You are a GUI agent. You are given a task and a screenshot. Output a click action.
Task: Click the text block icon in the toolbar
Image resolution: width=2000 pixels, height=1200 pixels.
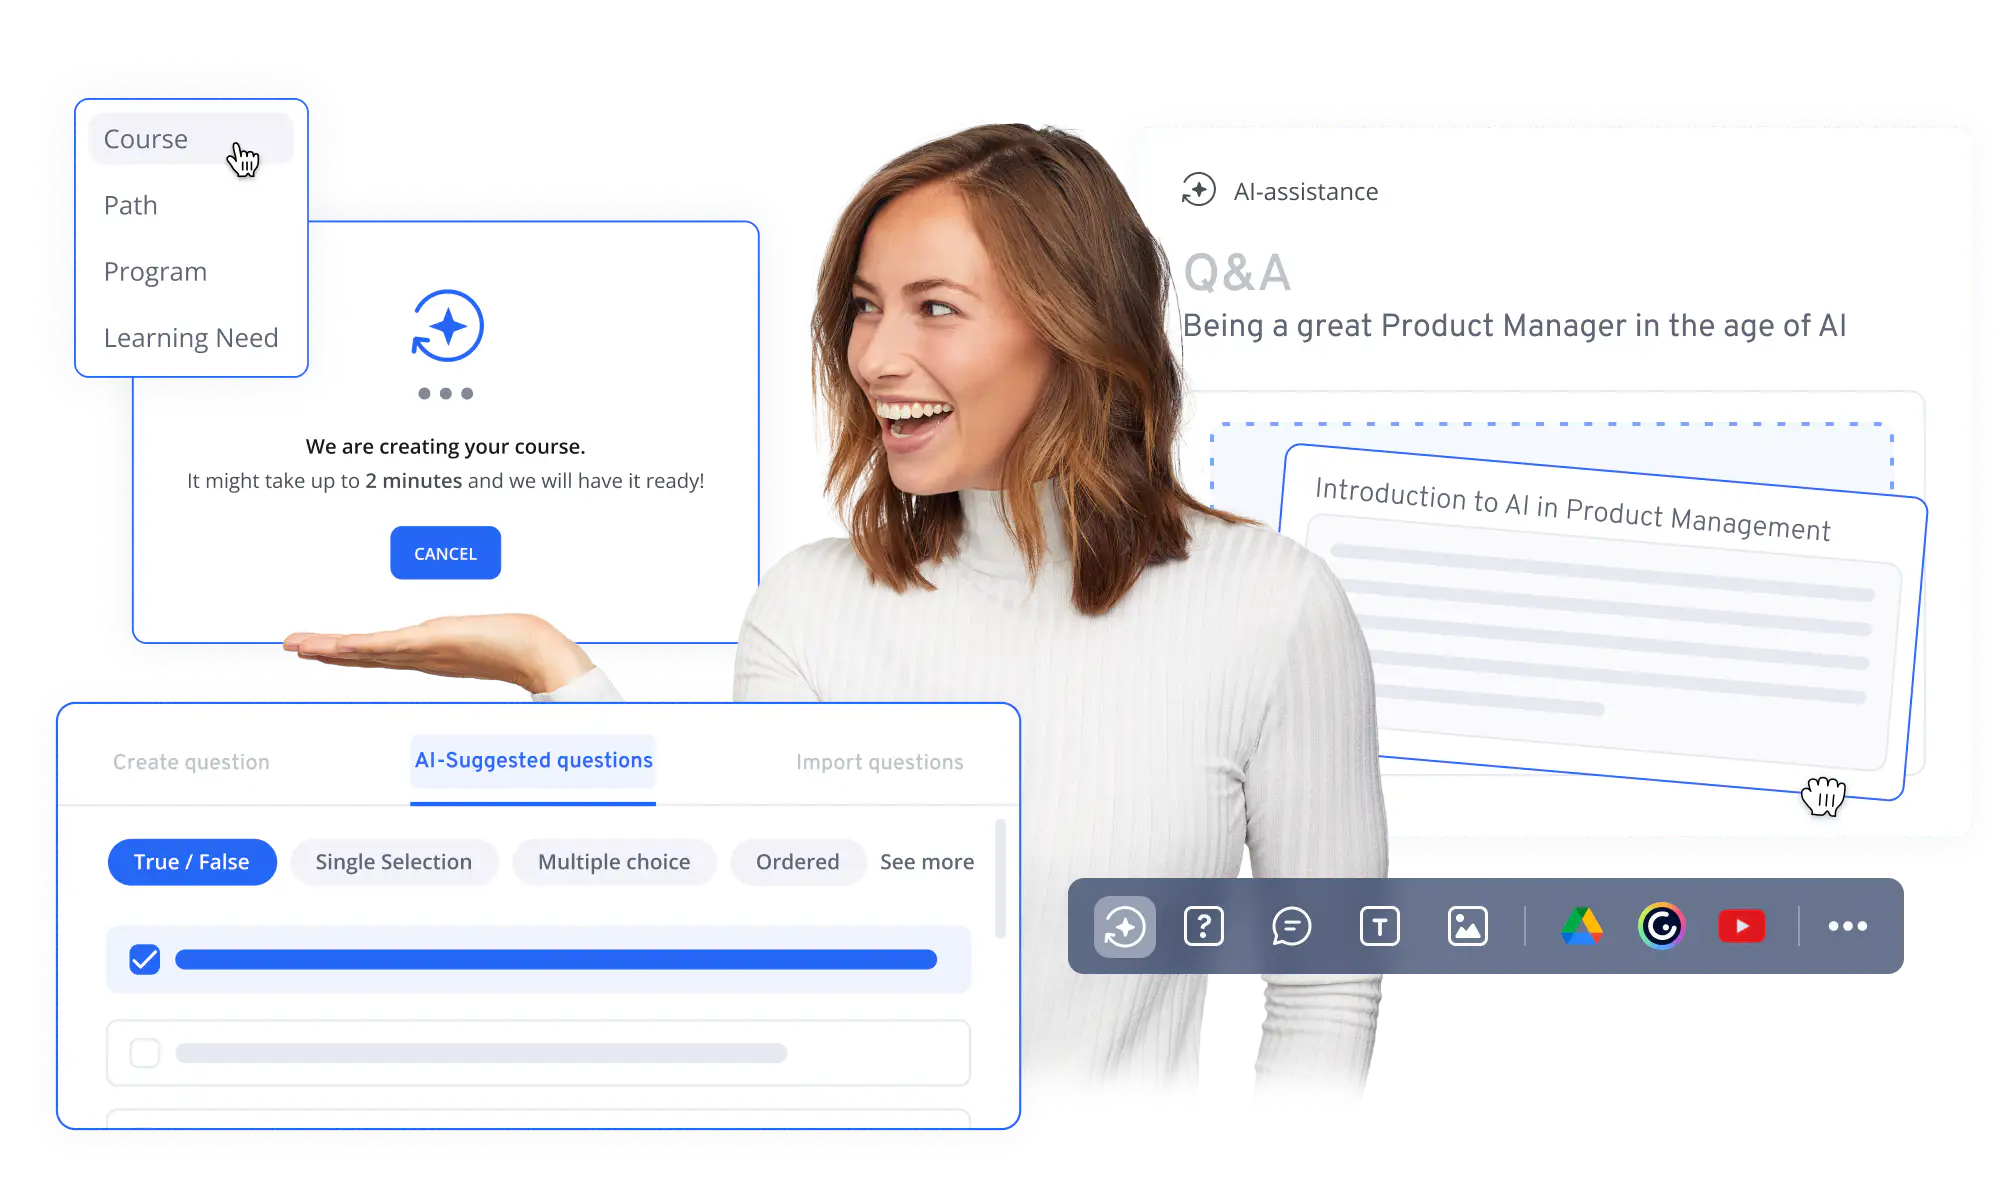pos(1380,926)
